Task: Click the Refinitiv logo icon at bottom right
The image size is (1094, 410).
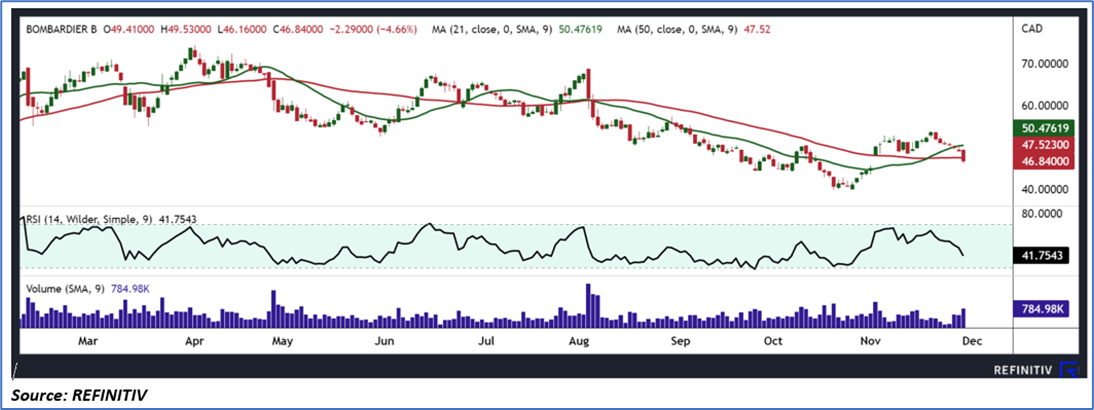Action: point(1069,369)
